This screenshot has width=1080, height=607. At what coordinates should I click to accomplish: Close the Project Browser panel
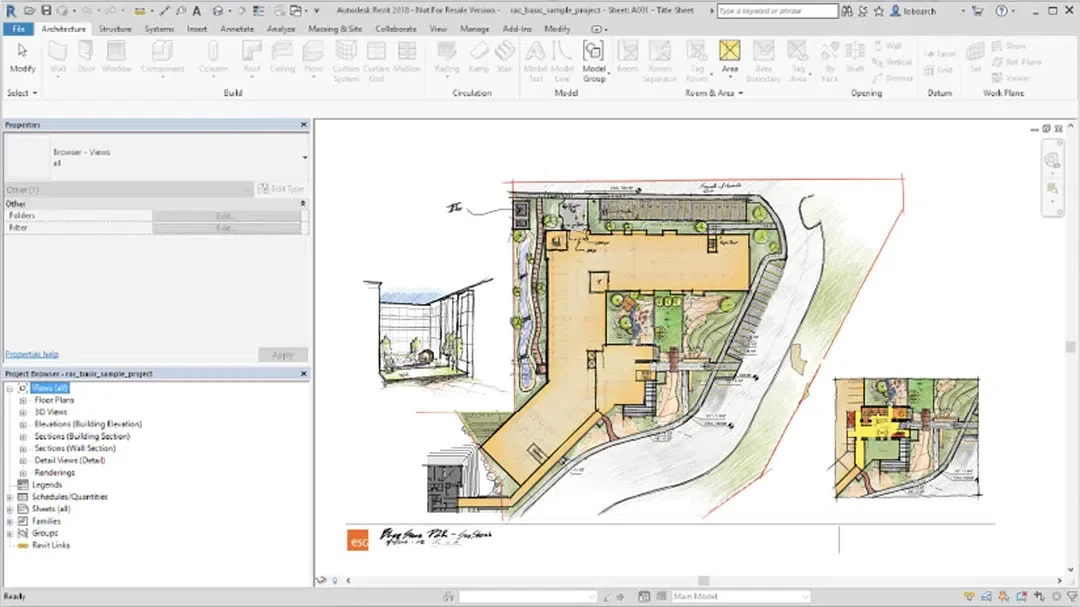(304, 373)
